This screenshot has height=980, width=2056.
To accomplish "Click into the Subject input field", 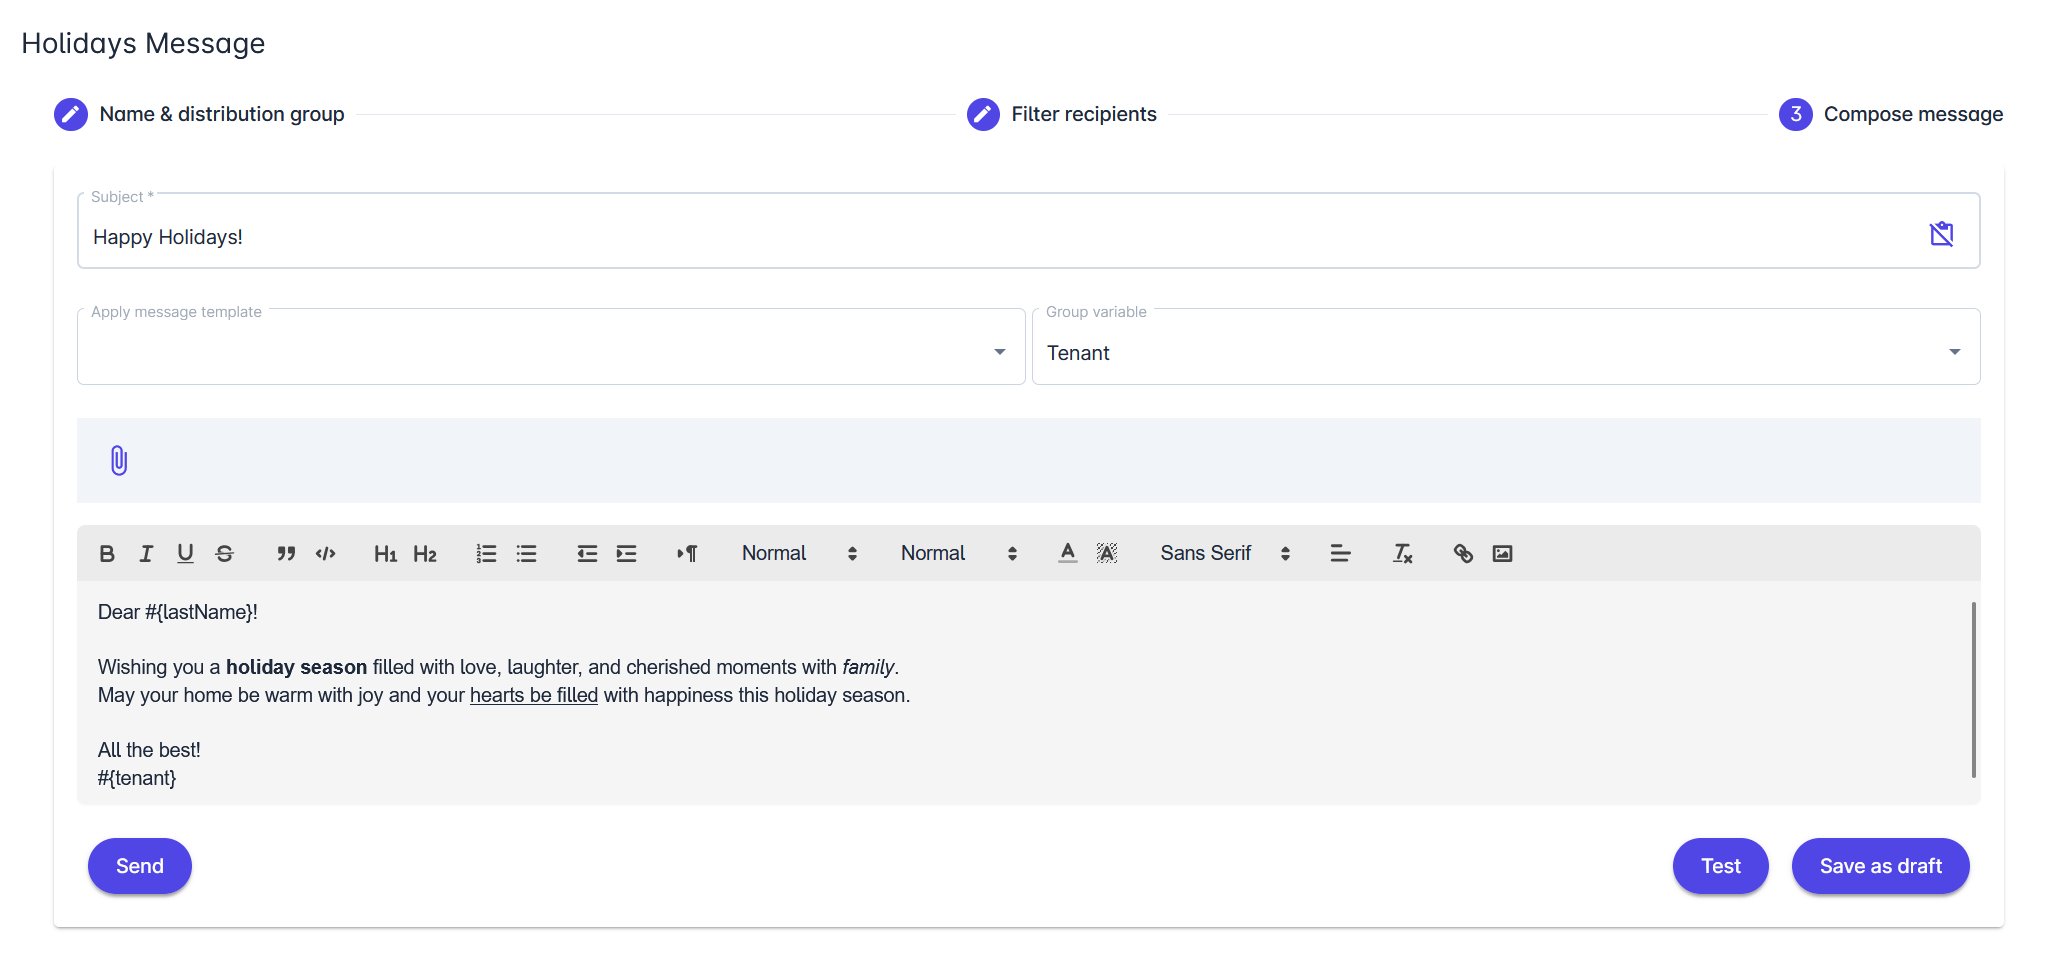I will coord(1000,237).
